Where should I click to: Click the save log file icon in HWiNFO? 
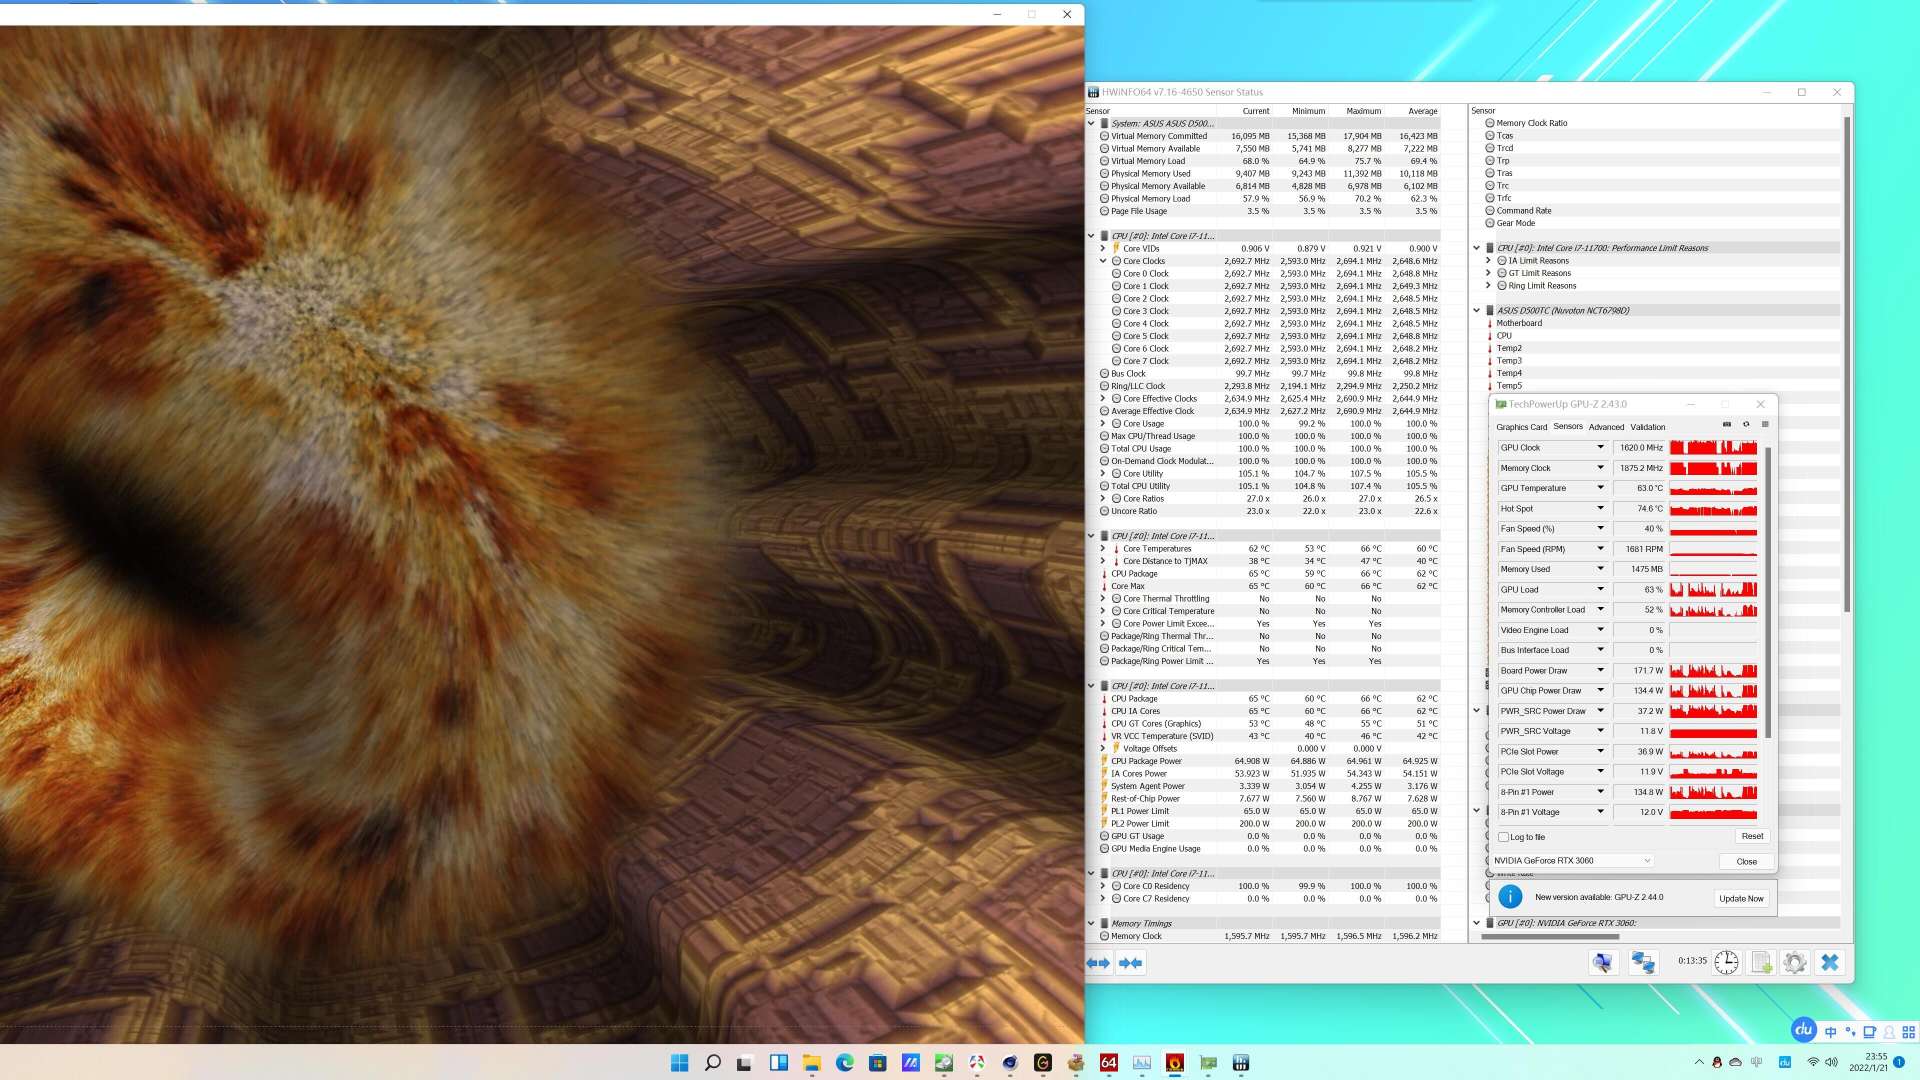1761,962
